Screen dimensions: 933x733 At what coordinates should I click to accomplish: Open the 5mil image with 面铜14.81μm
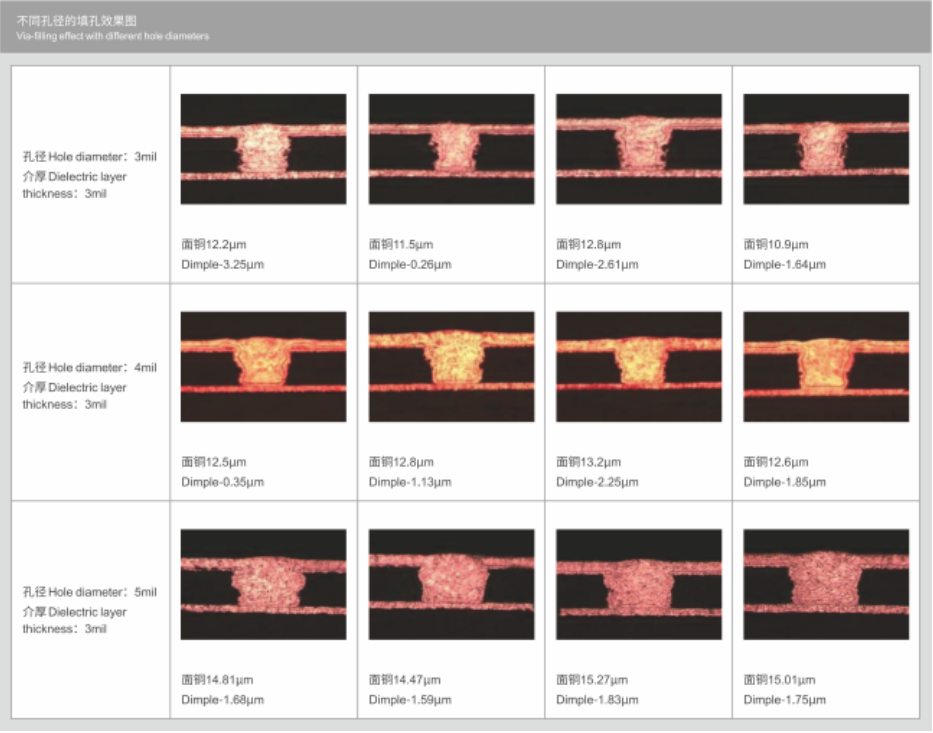(263, 584)
